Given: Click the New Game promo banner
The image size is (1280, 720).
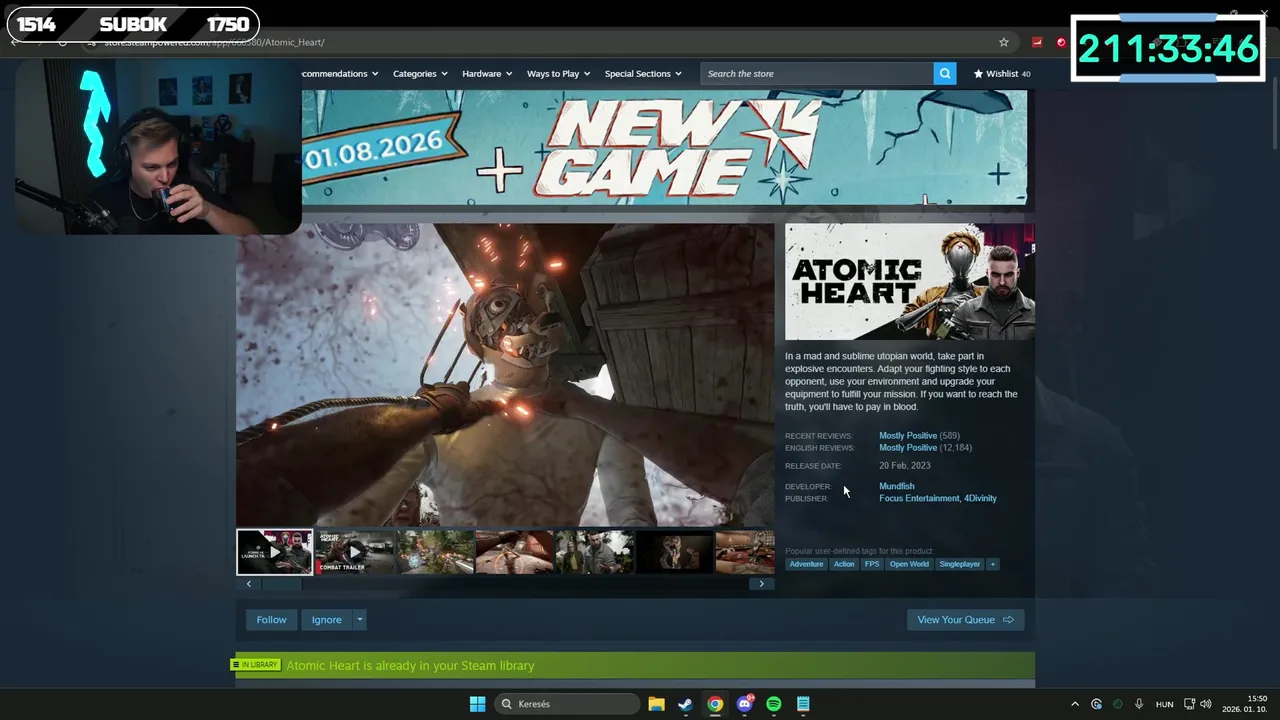Looking at the screenshot, I should tap(664, 147).
